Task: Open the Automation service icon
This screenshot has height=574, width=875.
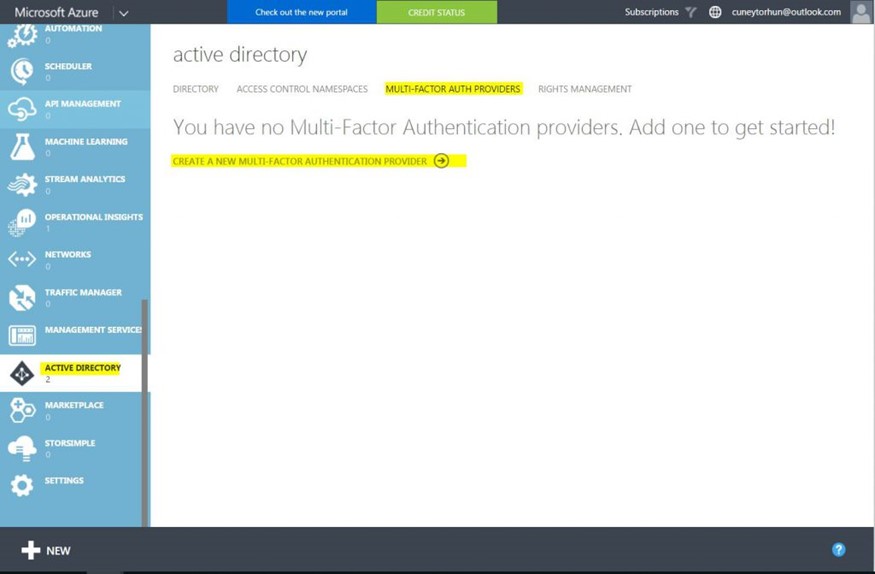Action: point(22,35)
